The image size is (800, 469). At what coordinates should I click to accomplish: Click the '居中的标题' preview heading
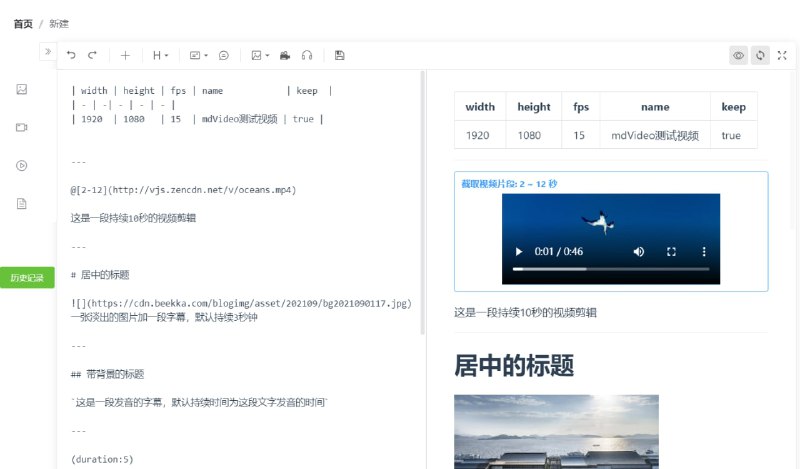tap(514, 365)
